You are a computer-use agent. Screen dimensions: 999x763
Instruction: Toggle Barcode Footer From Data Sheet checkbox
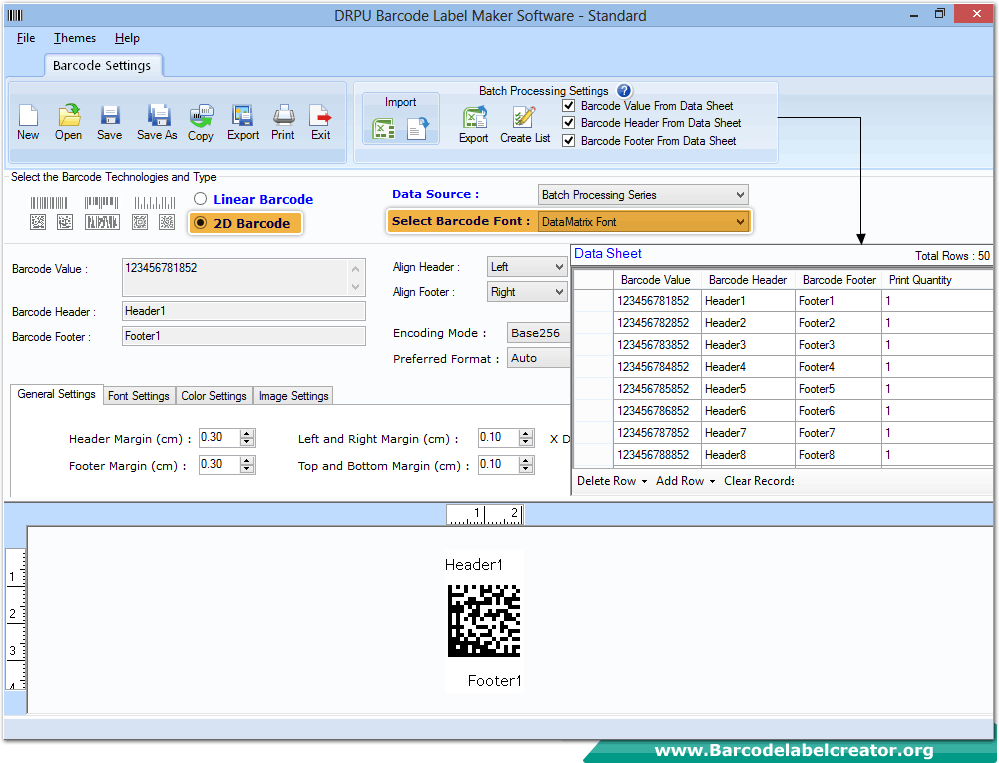(569, 141)
